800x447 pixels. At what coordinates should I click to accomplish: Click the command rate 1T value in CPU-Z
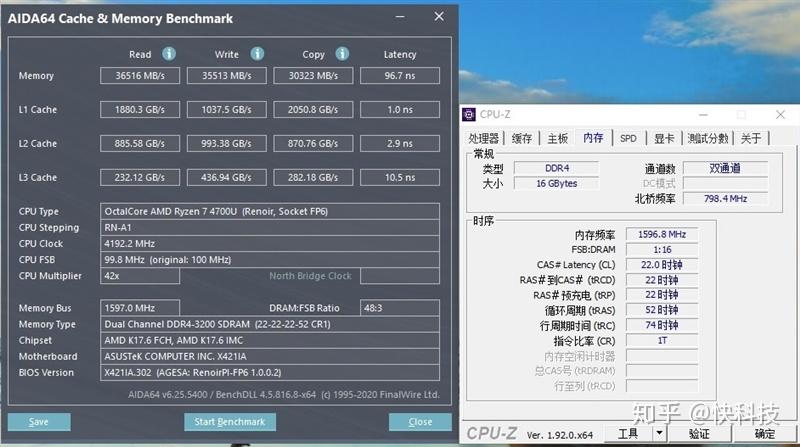tap(662, 340)
